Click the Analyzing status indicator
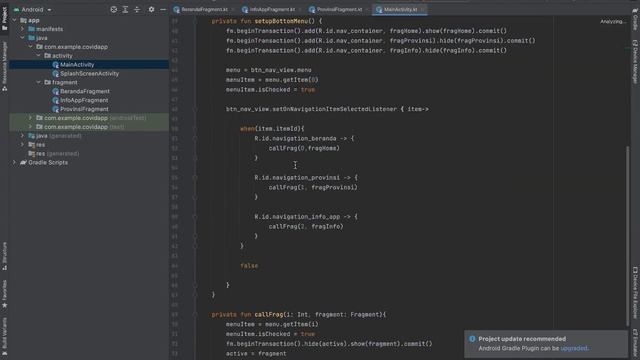This screenshot has height=360, width=640. (x=613, y=22)
